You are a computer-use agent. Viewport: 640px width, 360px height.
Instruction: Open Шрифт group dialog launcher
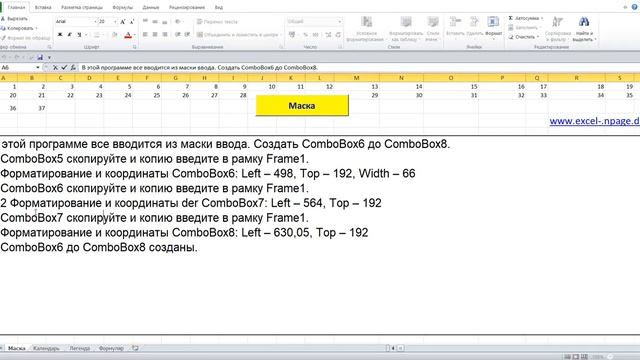click(x=134, y=47)
